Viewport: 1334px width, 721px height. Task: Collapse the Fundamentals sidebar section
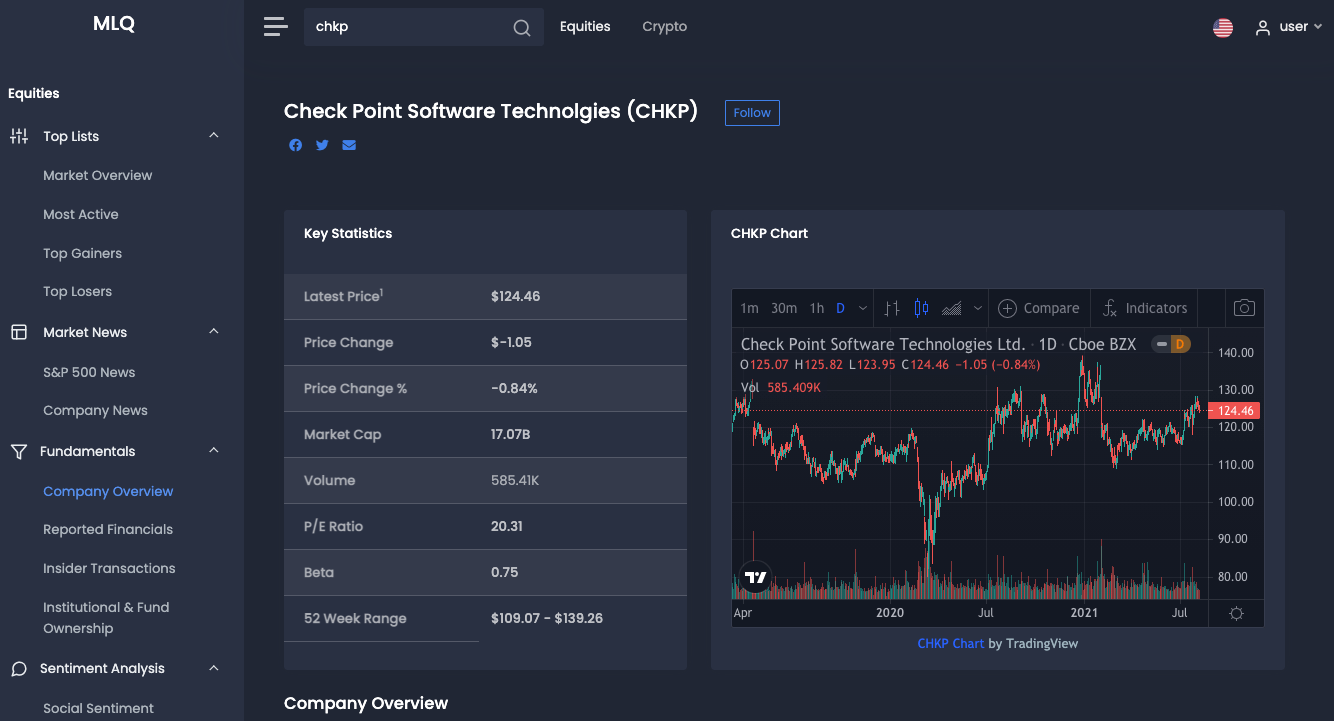(x=212, y=450)
